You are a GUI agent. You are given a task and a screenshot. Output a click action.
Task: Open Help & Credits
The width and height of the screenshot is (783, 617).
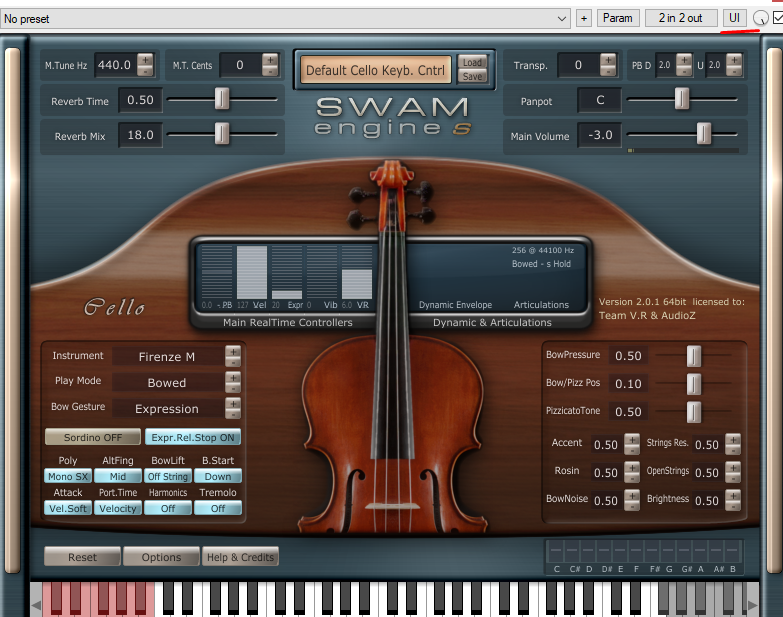pos(240,557)
